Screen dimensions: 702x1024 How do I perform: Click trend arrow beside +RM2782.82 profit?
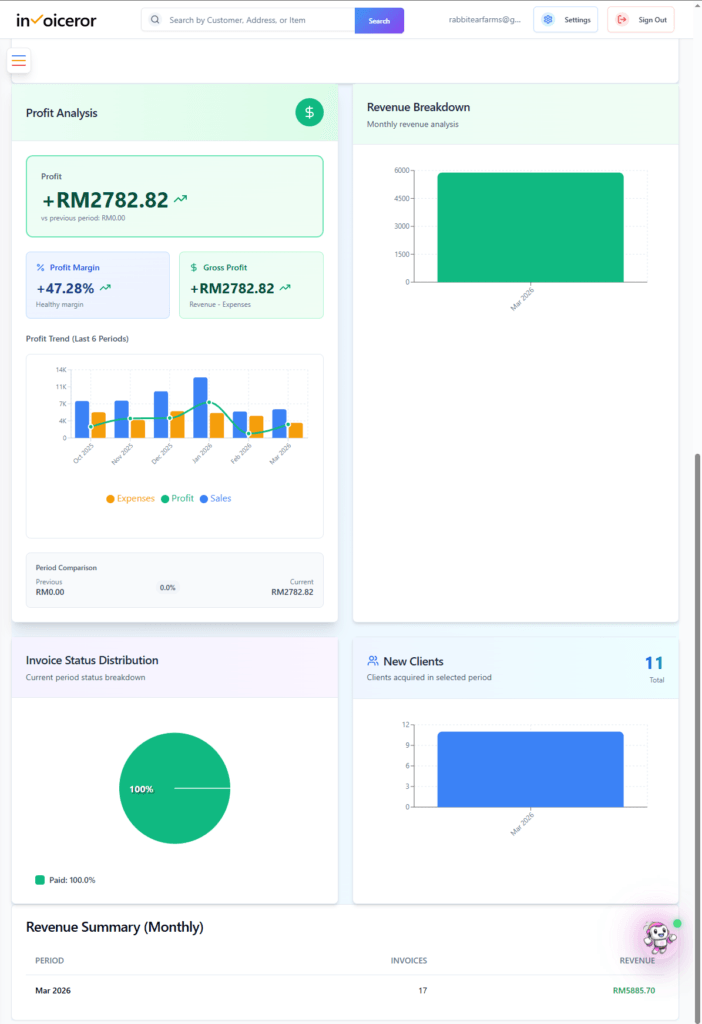point(181,199)
